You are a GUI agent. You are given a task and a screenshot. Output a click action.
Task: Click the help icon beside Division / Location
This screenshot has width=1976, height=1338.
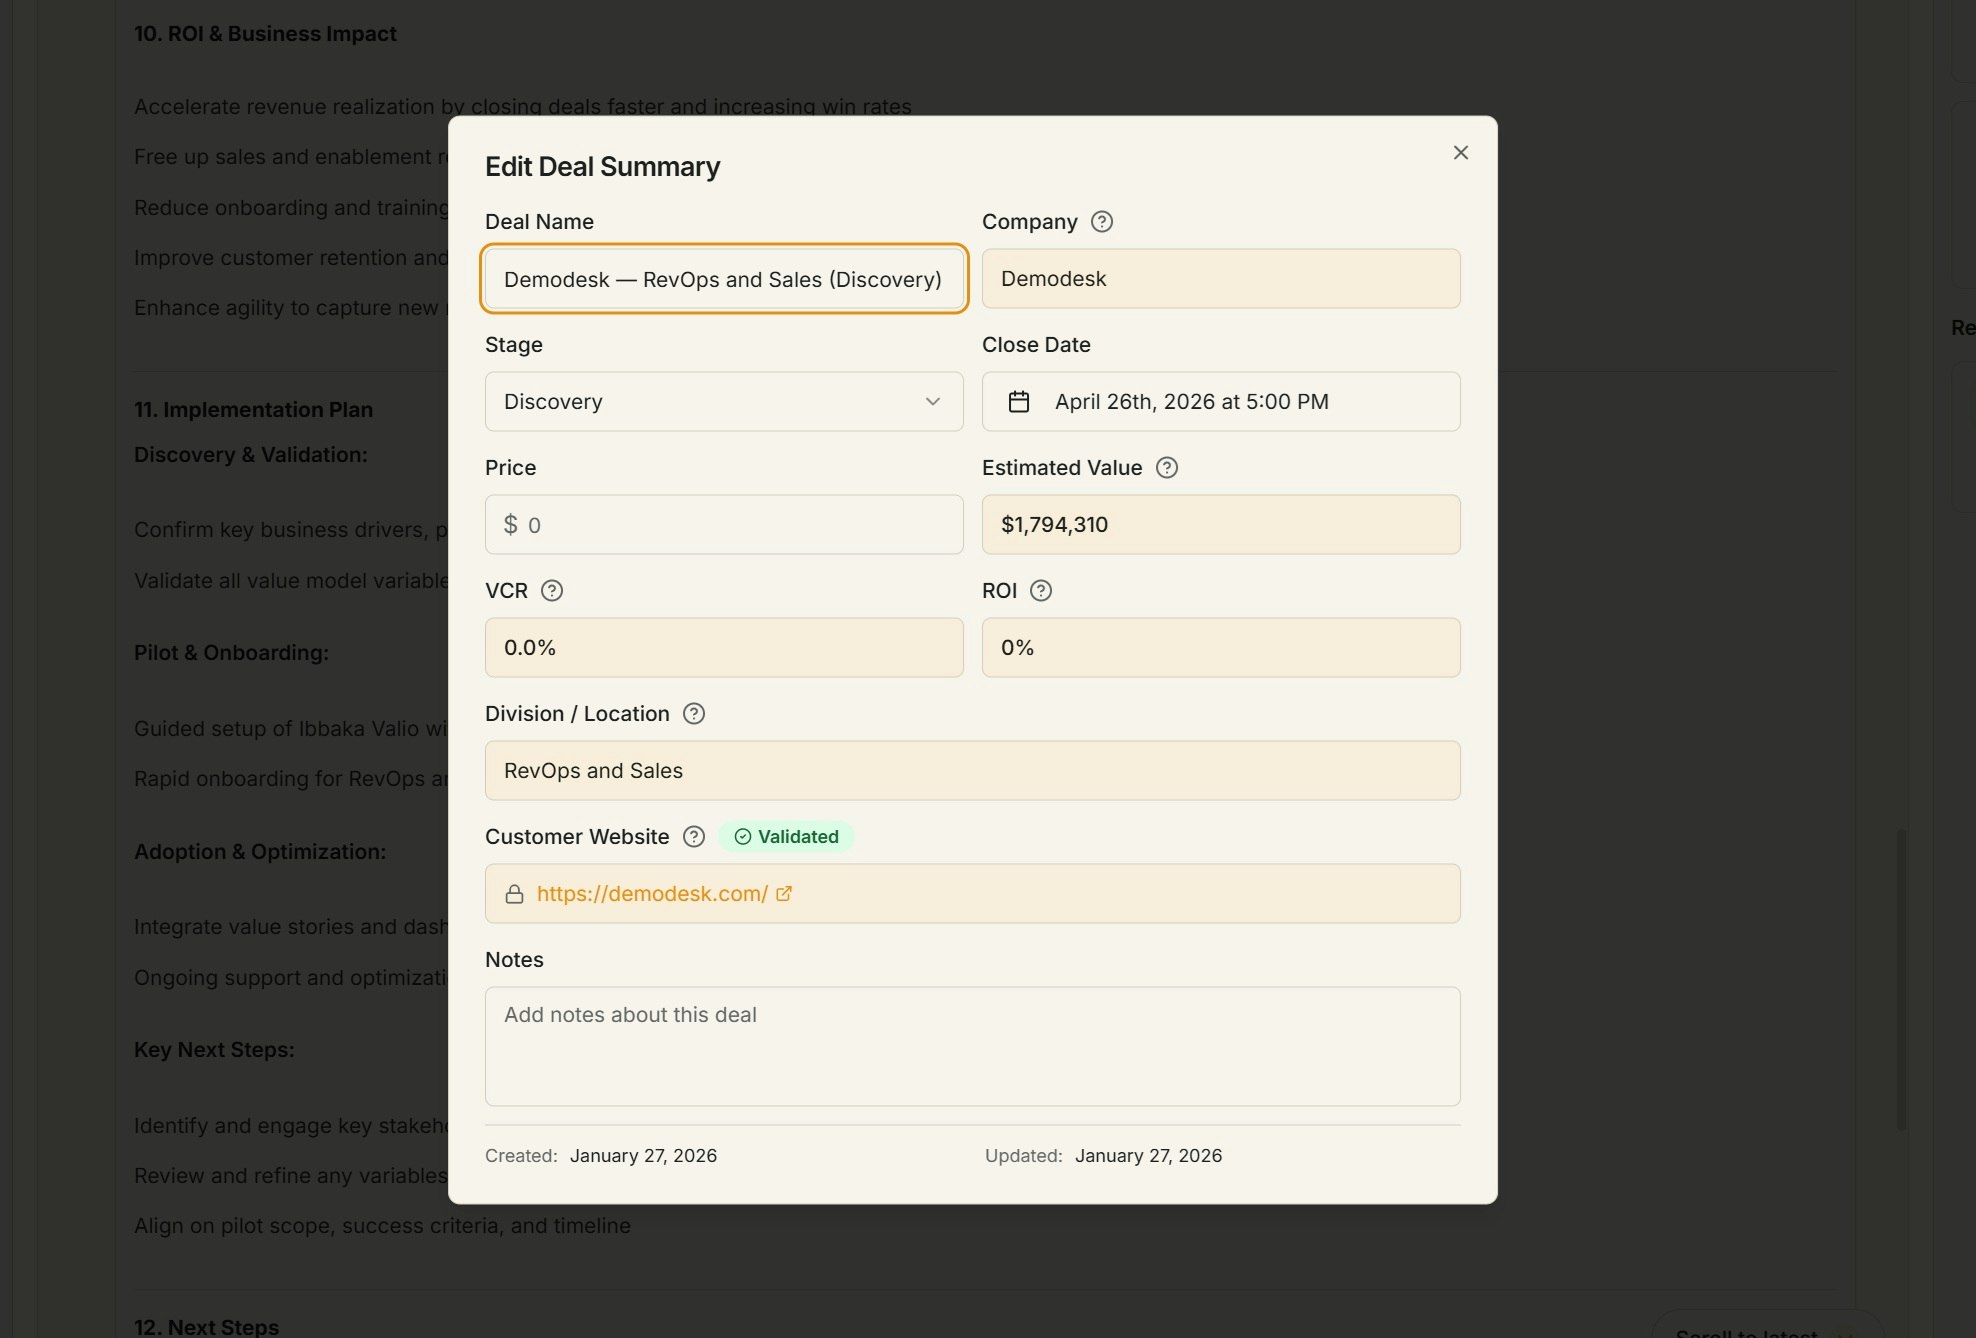[693, 714]
